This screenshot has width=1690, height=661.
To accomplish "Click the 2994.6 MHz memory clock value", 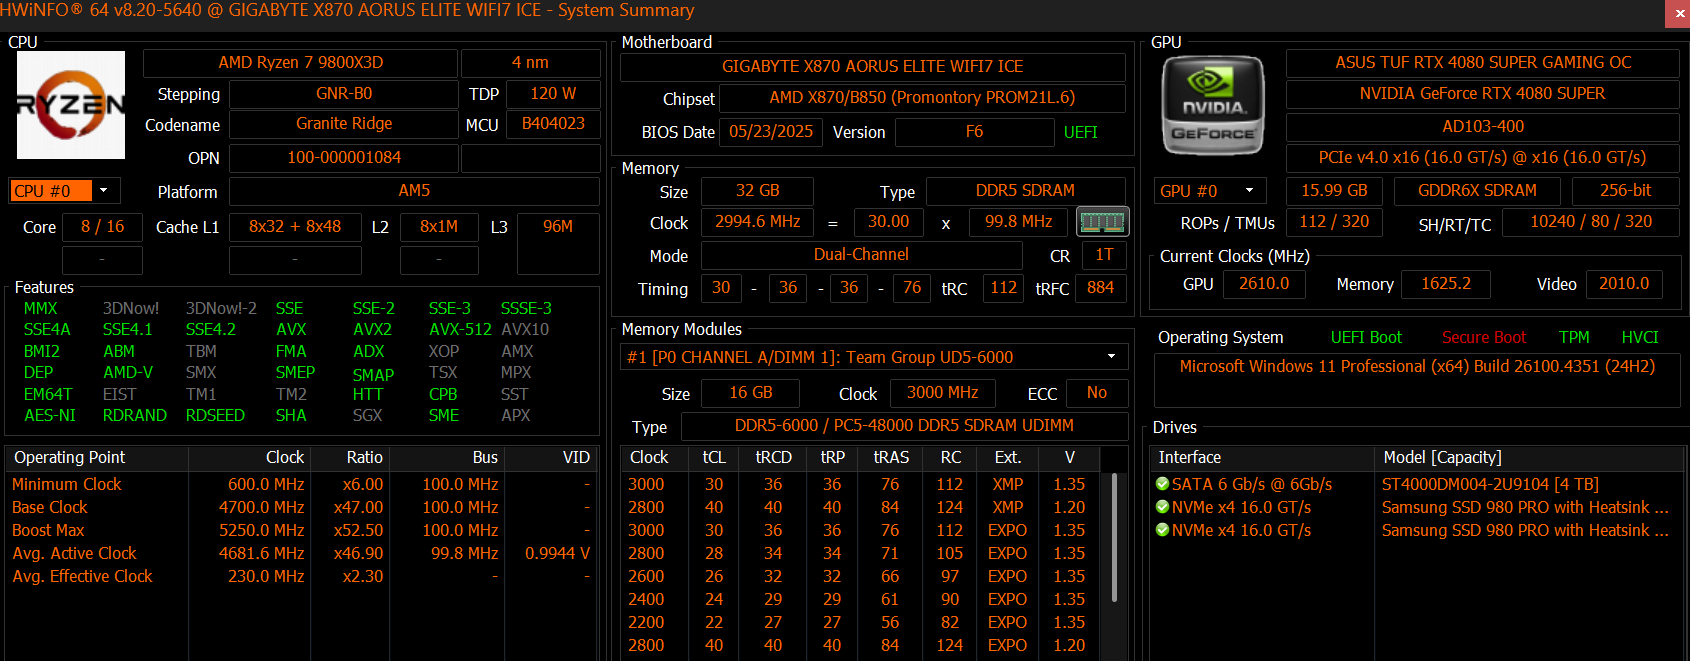I will coord(757,222).
